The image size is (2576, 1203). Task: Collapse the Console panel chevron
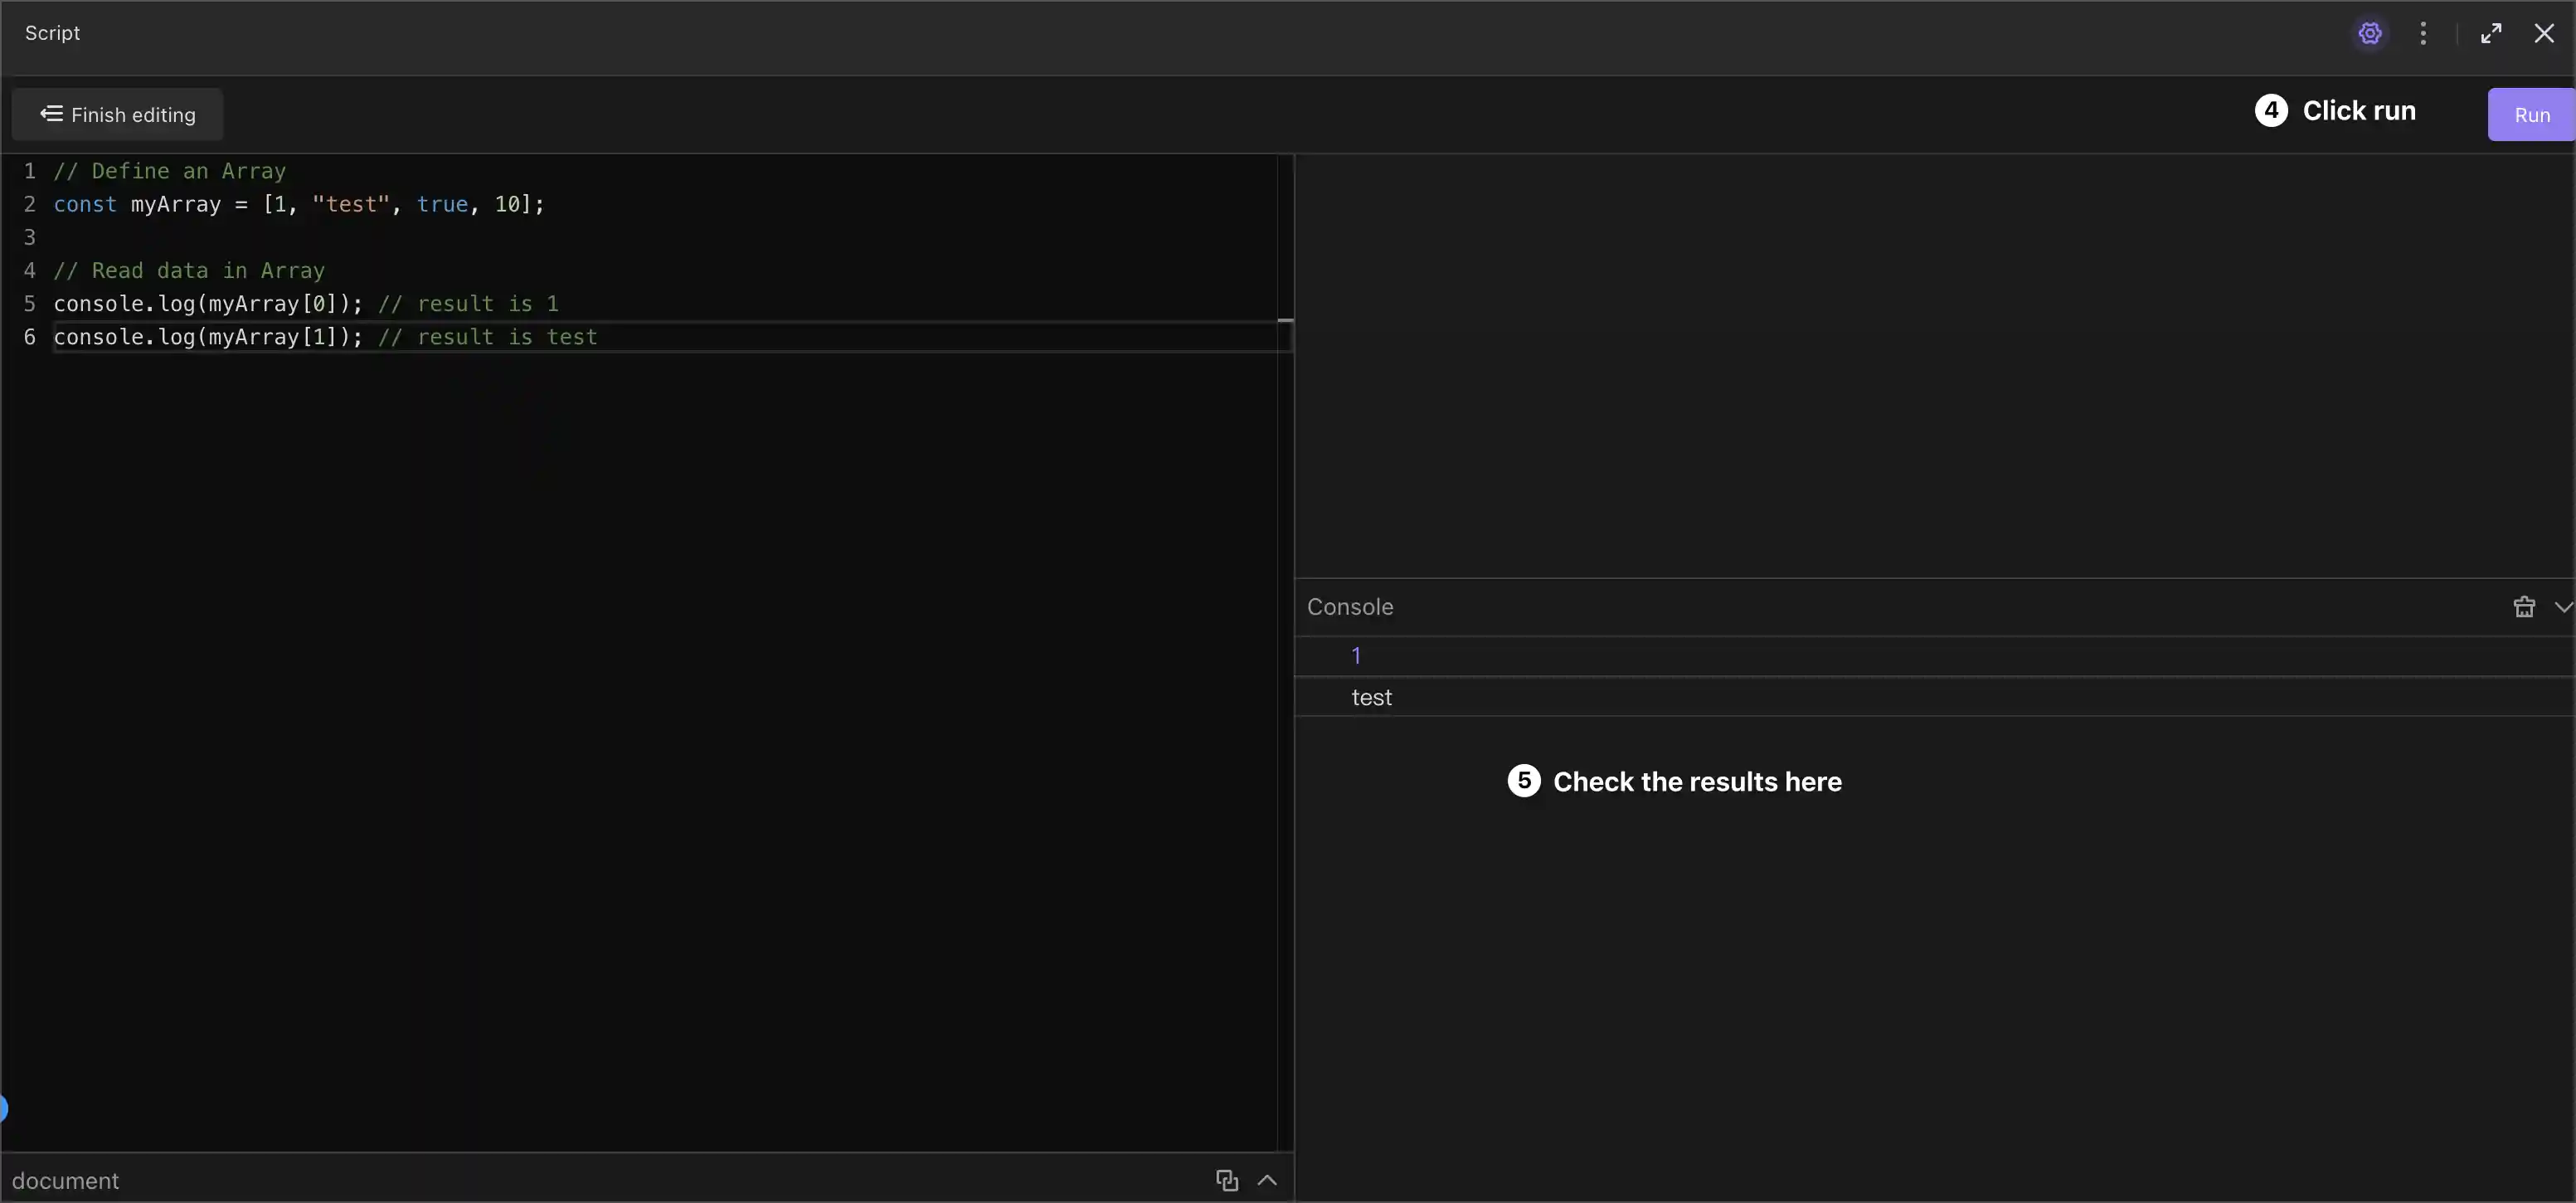point(2563,607)
